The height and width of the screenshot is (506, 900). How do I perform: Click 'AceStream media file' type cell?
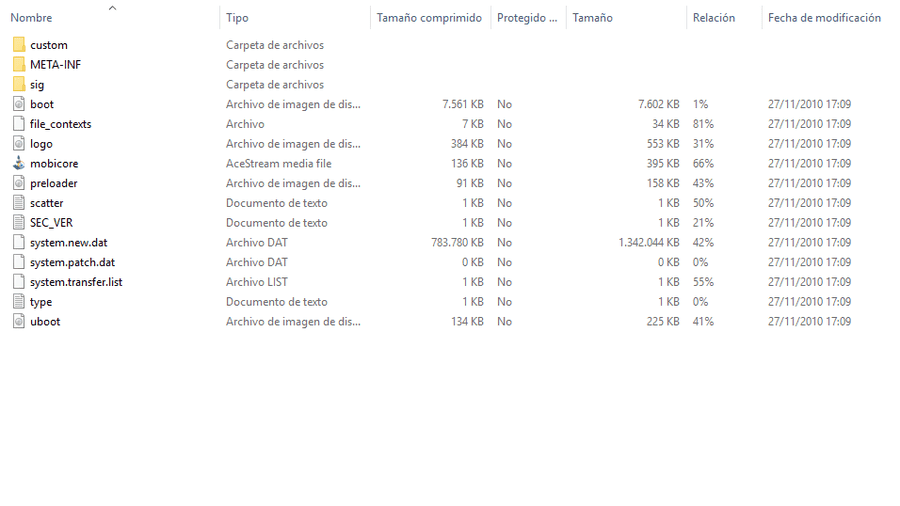(x=278, y=164)
